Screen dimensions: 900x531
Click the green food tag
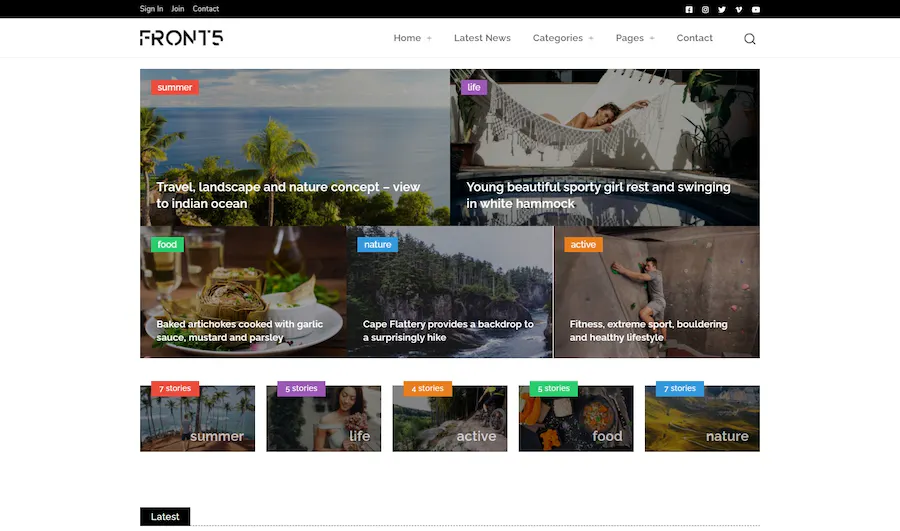[167, 245]
